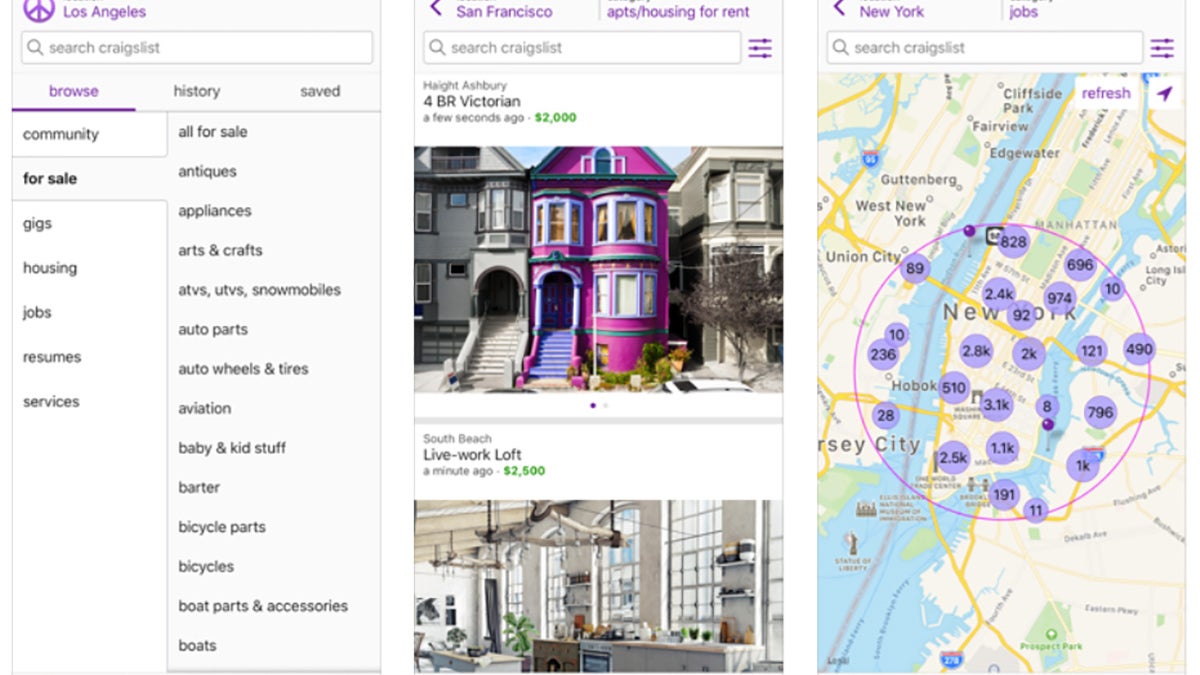Screen dimensions: 1200x675
Task: Open the barter subcategory
Action: click(x=274, y=487)
